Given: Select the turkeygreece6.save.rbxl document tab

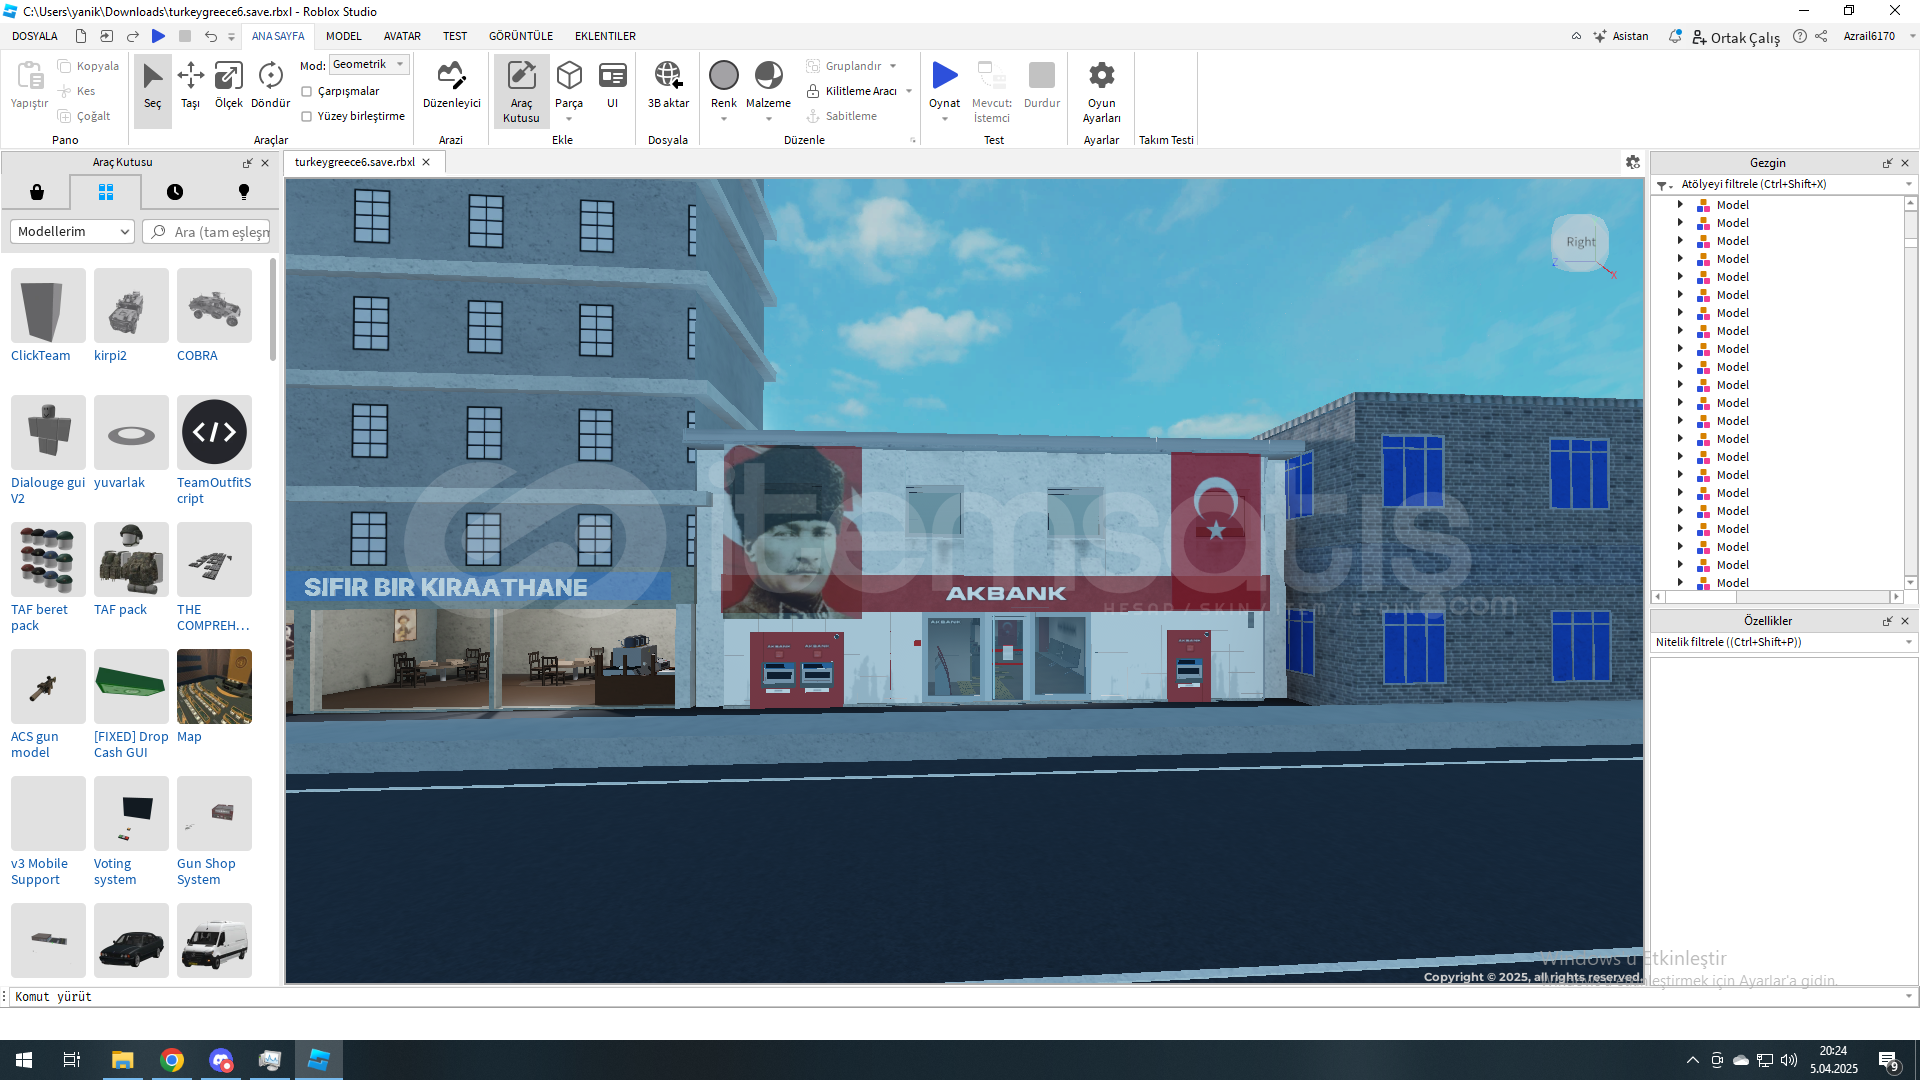Looking at the screenshot, I should (355, 162).
